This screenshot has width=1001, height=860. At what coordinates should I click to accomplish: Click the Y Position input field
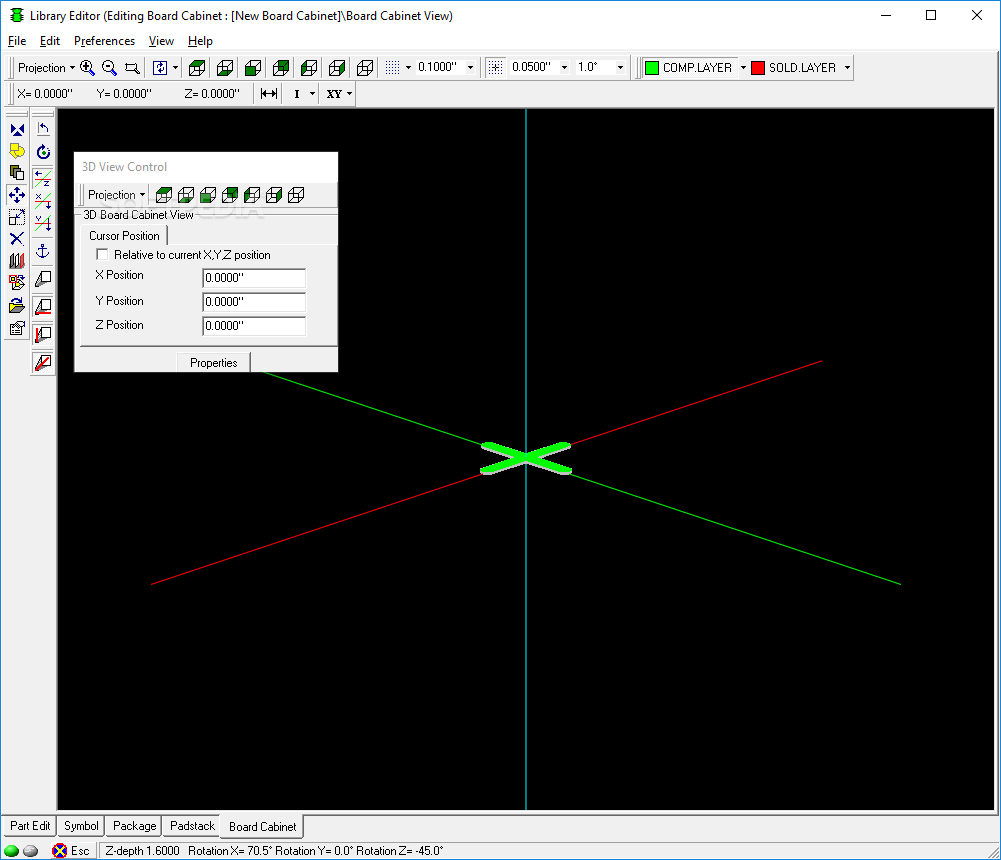coord(254,301)
